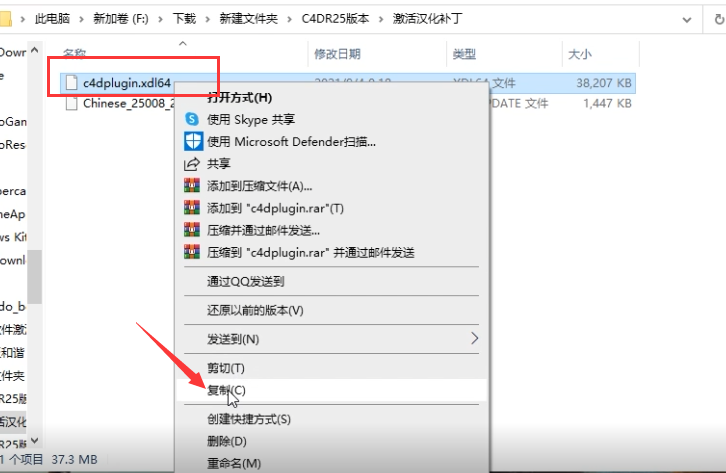Click the share arrow icon

192,164
